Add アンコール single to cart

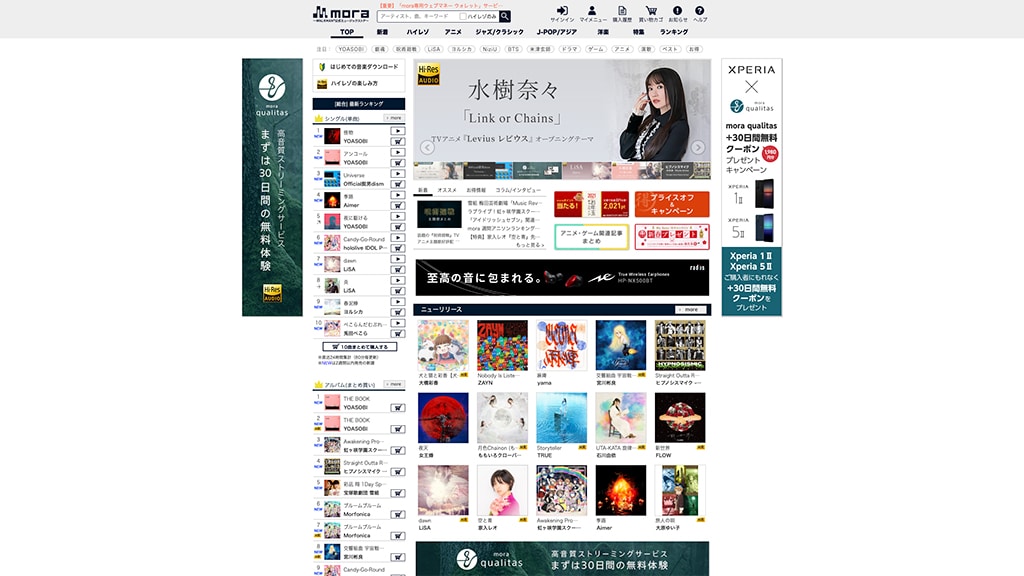pos(397,163)
